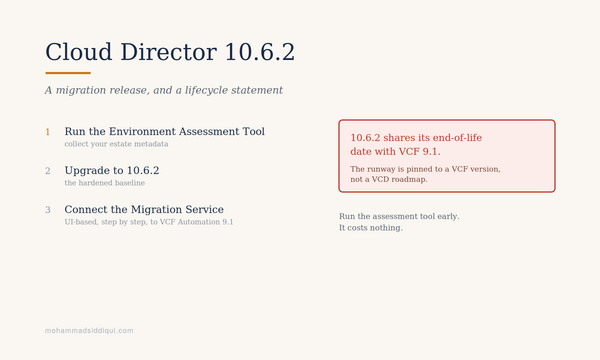Click the caption 'the hardened baseline'

[104, 183]
